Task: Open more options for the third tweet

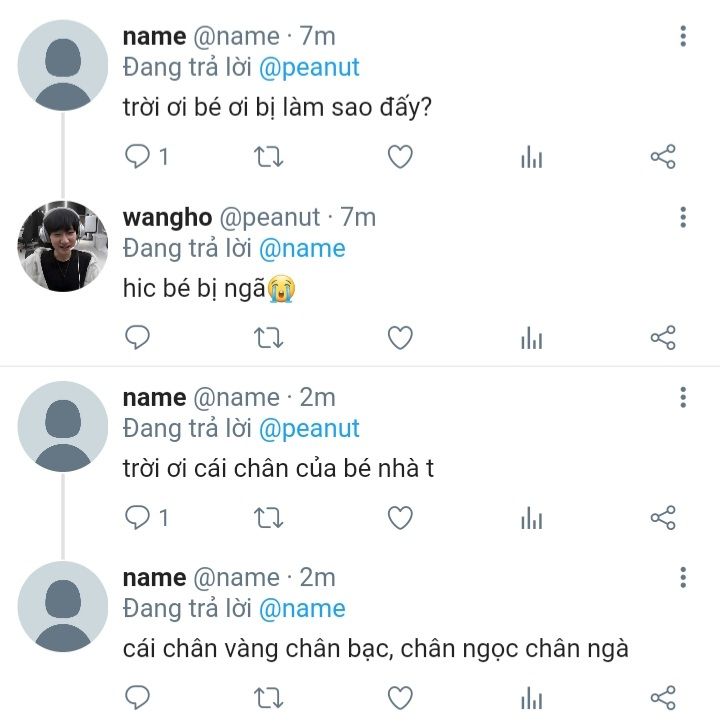Action: tap(683, 397)
